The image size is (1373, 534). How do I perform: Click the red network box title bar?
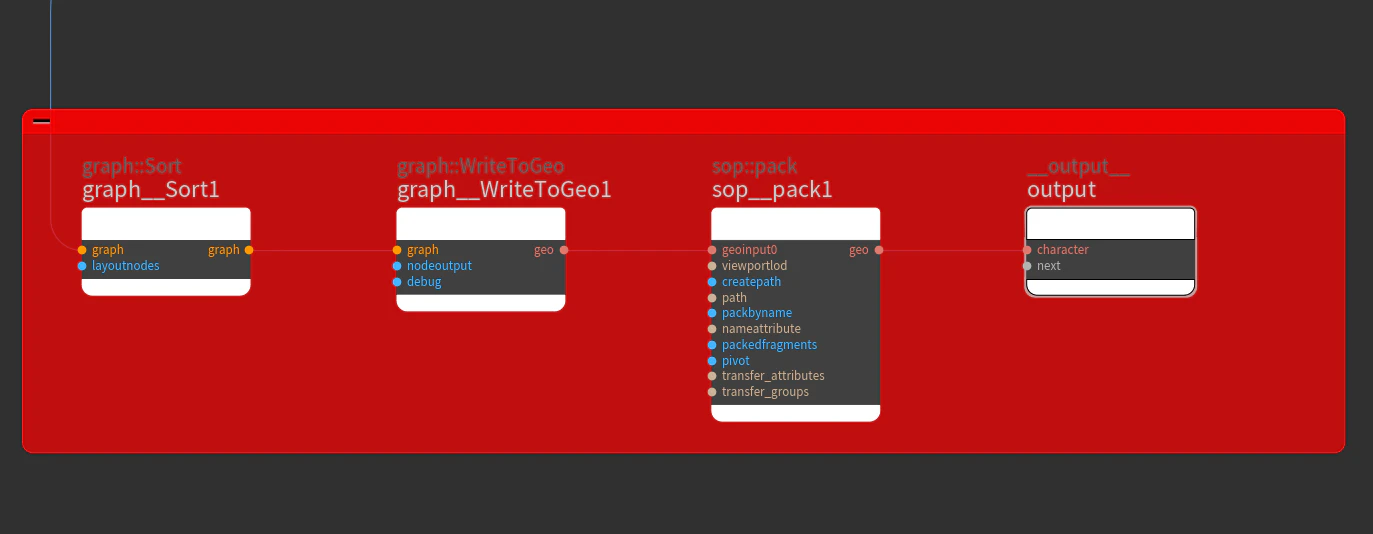(683, 121)
